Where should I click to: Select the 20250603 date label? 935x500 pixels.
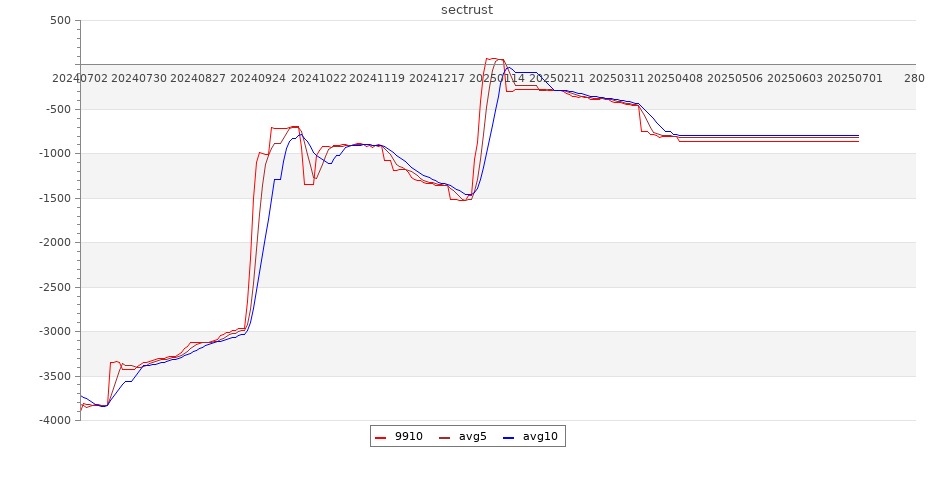(x=795, y=78)
